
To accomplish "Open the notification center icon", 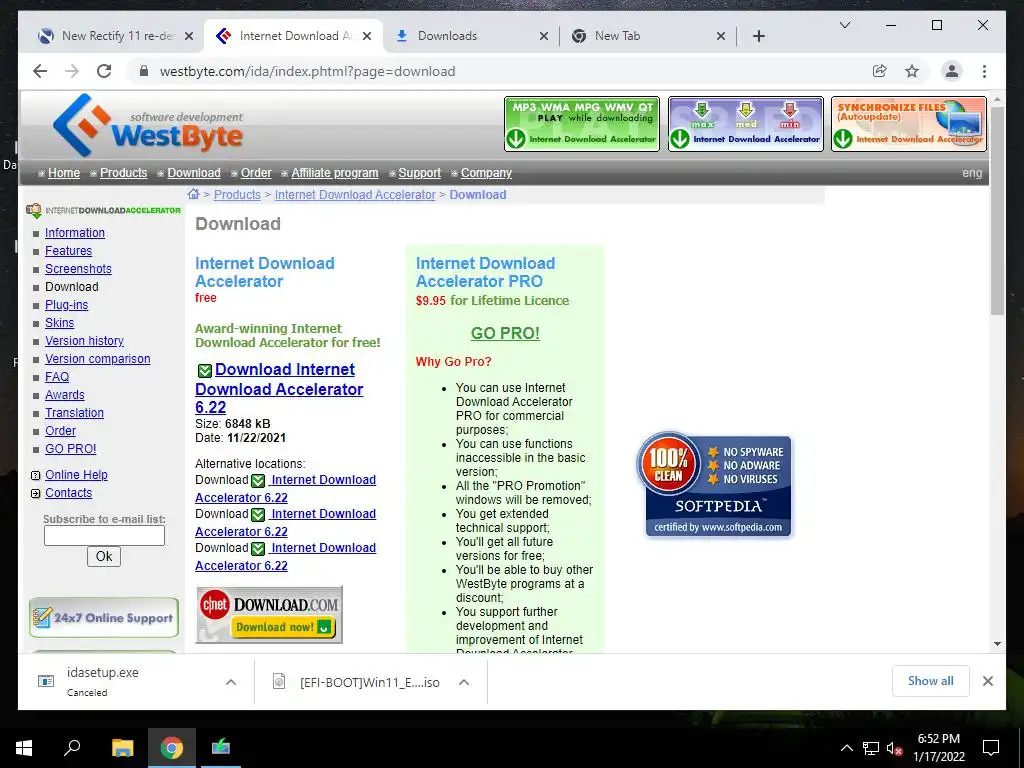I will coord(991,748).
